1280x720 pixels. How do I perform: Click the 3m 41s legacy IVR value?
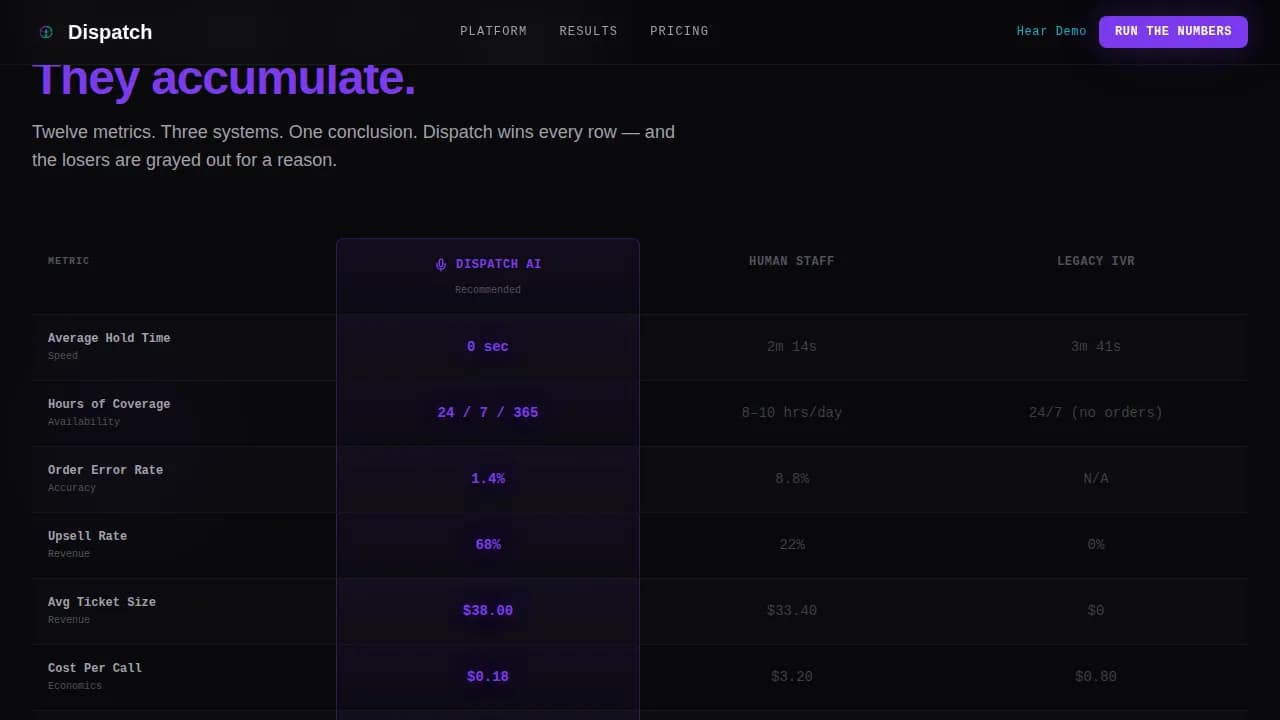1096,347
